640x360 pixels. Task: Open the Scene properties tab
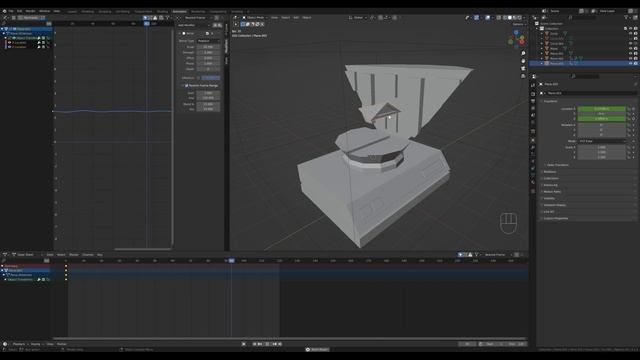pos(533,116)
